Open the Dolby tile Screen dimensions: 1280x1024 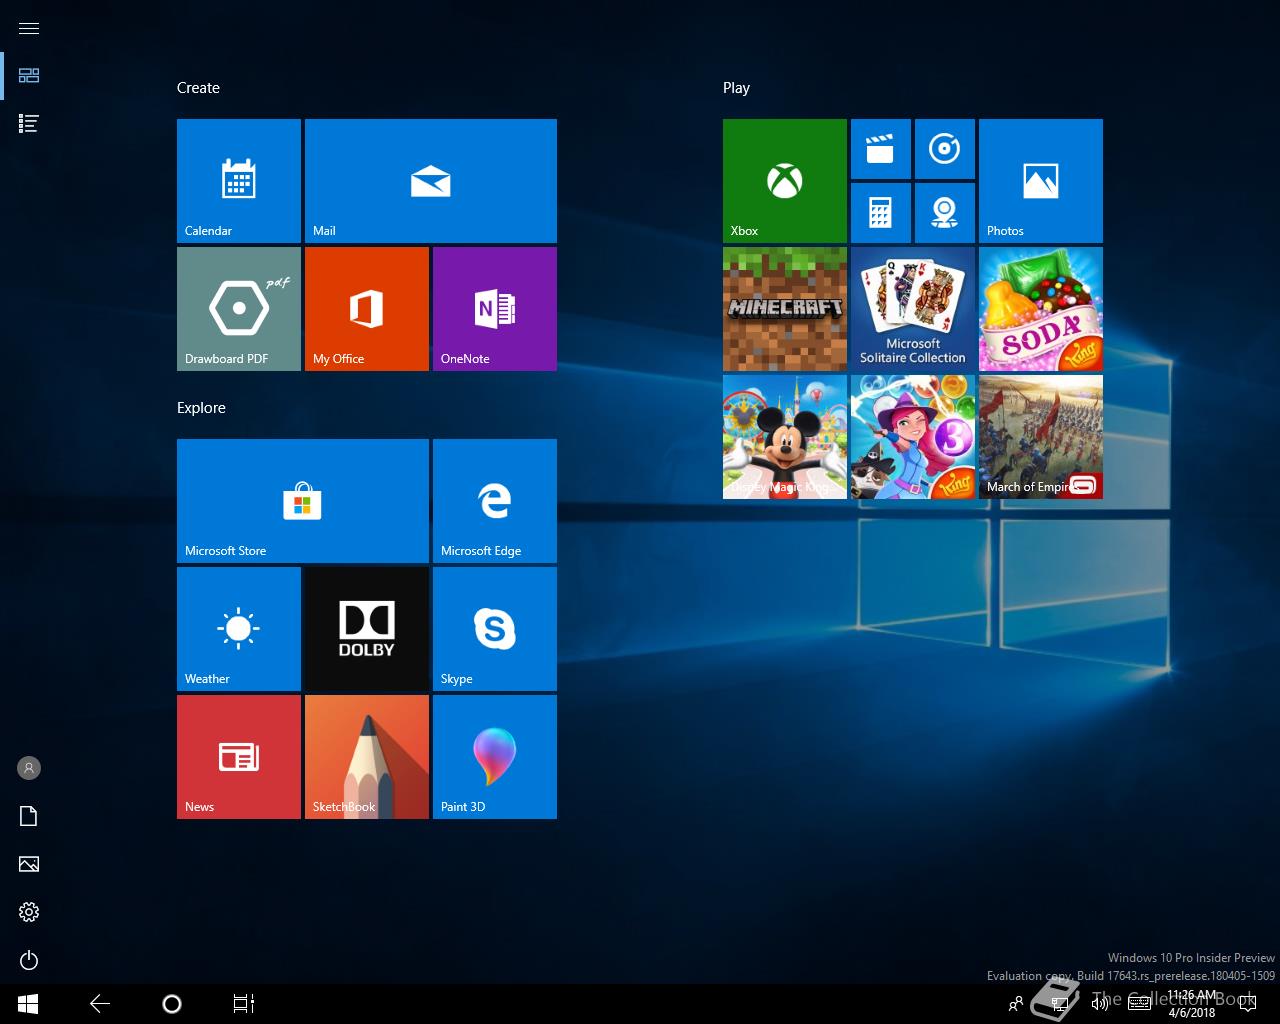367,629
